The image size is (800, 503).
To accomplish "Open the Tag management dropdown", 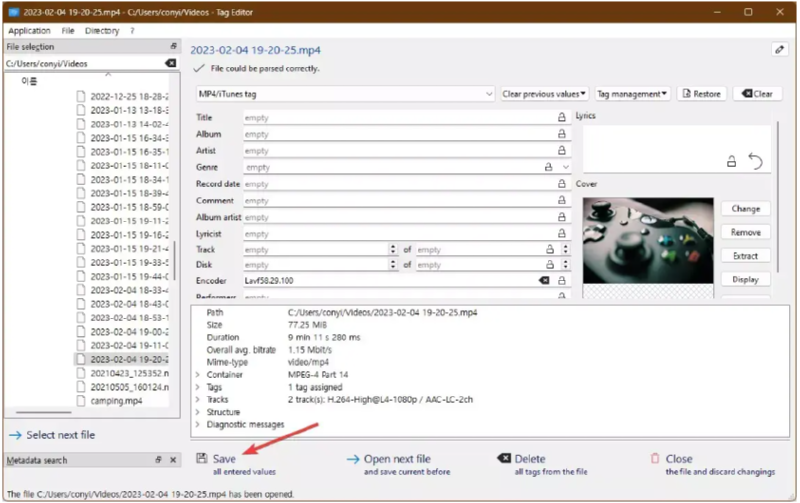I will pyautogui.click(x=632, y=94).
